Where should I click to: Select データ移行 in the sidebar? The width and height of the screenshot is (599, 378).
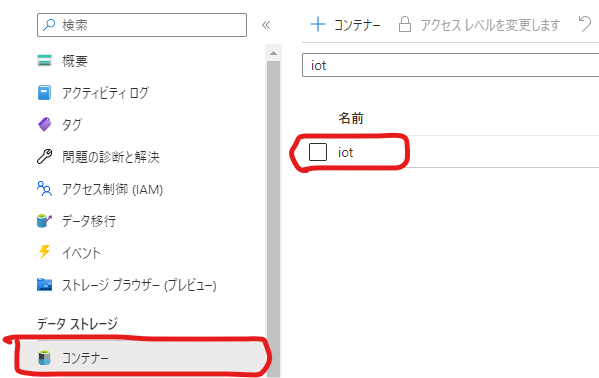[x=89, y=221]
